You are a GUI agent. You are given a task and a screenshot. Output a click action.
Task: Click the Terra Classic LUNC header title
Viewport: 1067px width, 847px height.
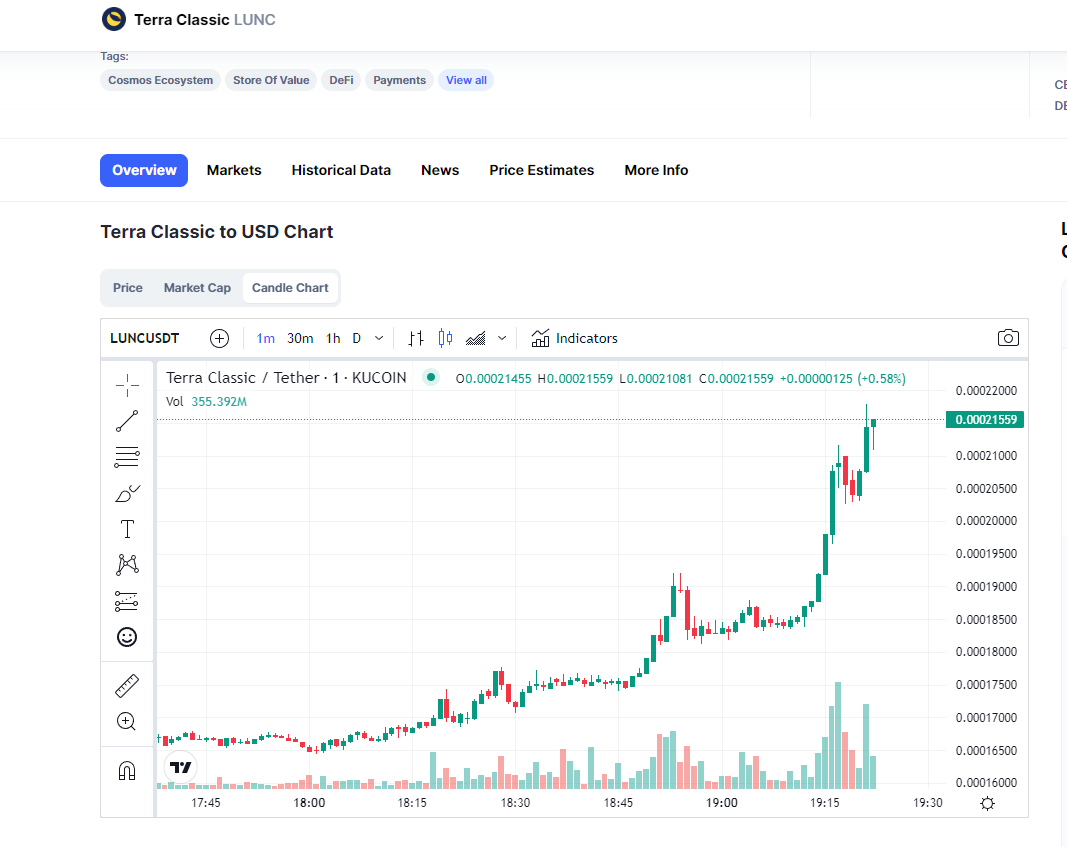click(205, 20)
